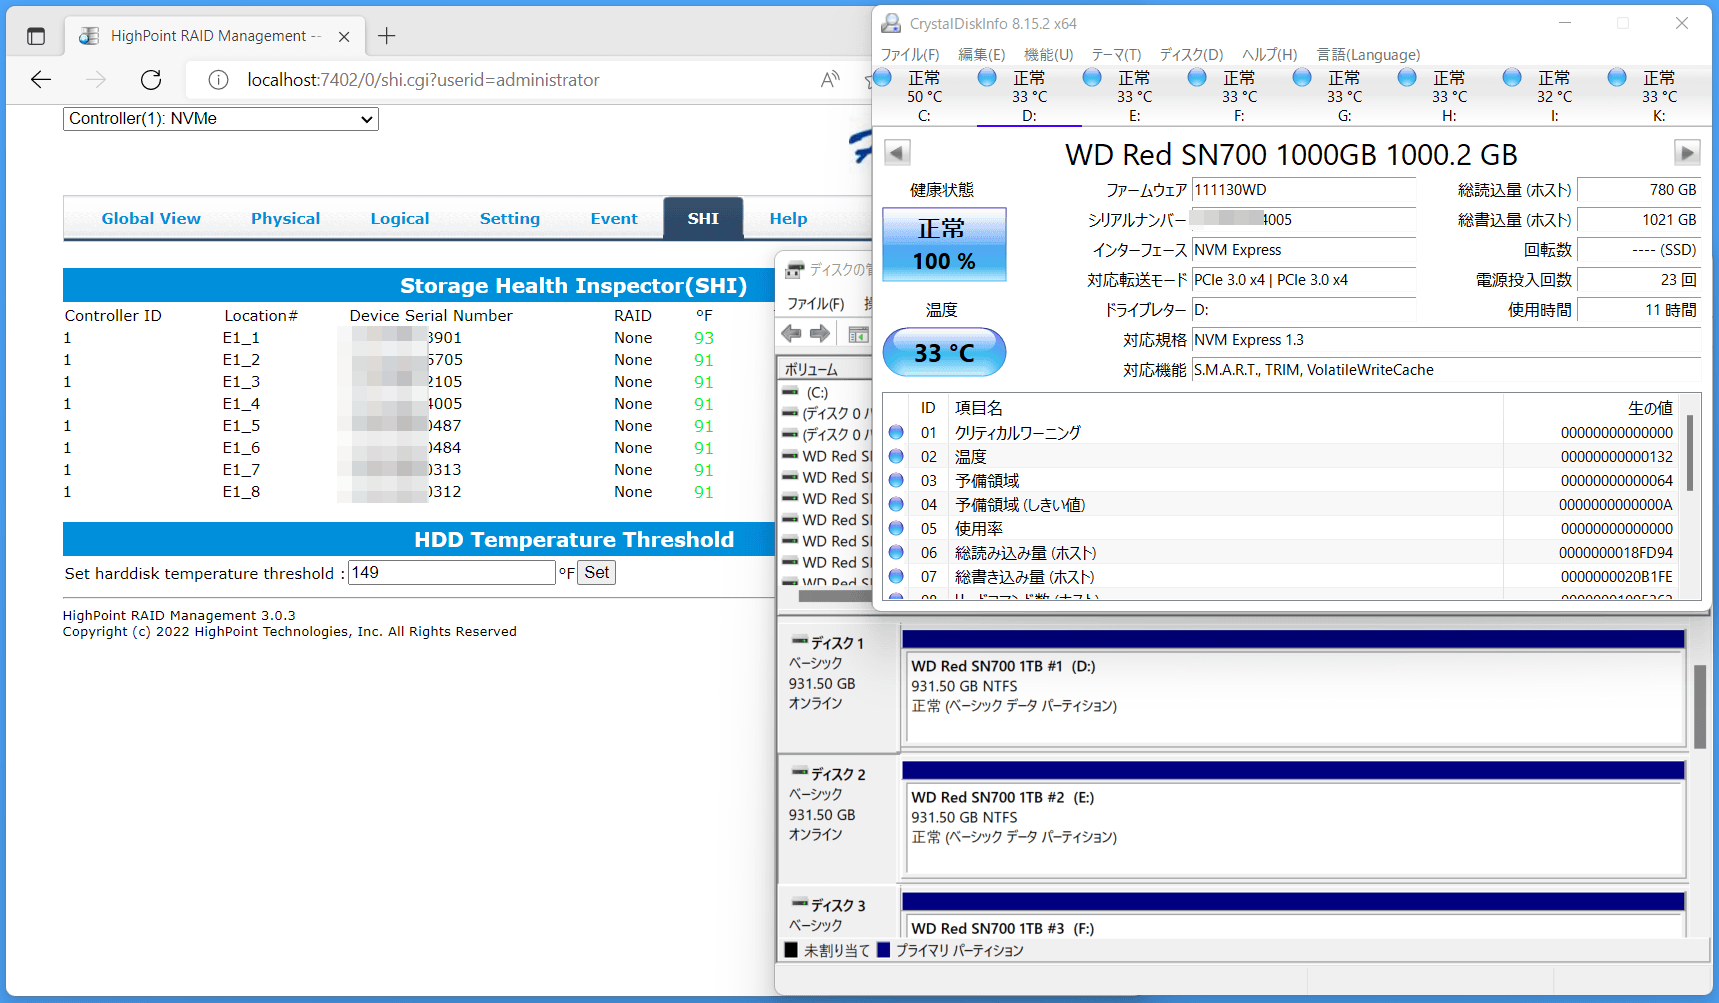The image size is (1719, 1003).
Task: Click the CrystalDiskInfo next disk arrow
Action: 1687,153
